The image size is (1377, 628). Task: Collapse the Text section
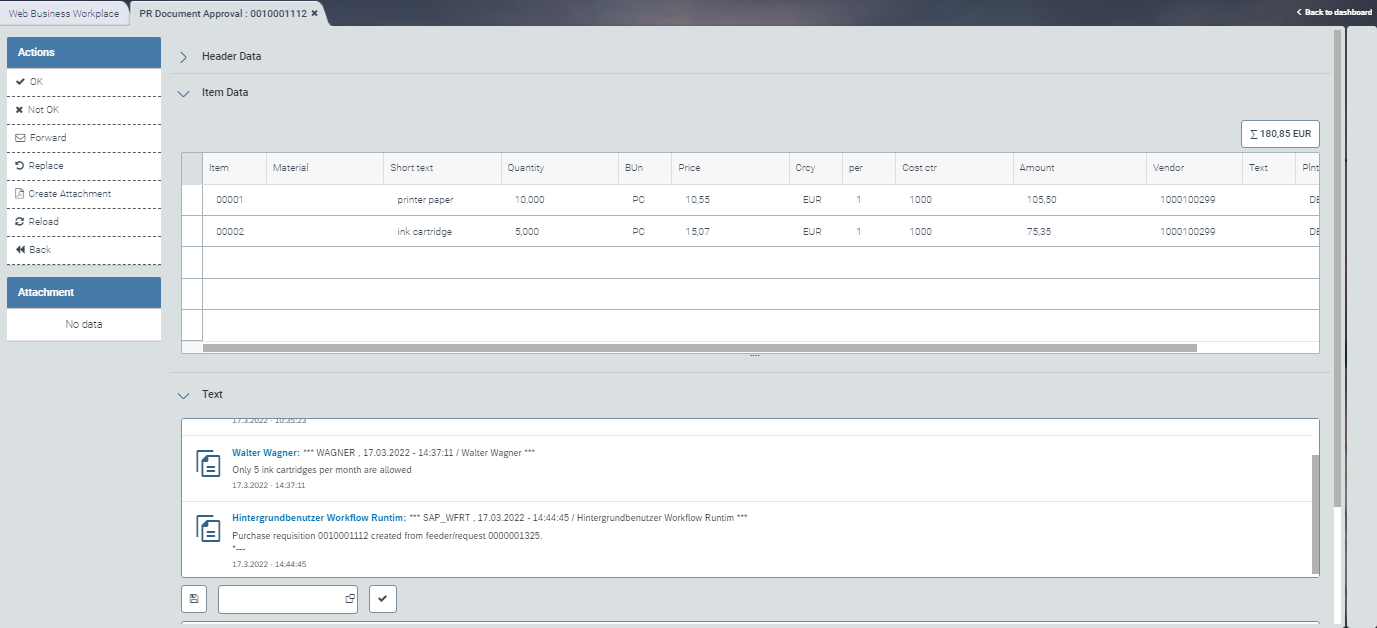coord(183,394)
